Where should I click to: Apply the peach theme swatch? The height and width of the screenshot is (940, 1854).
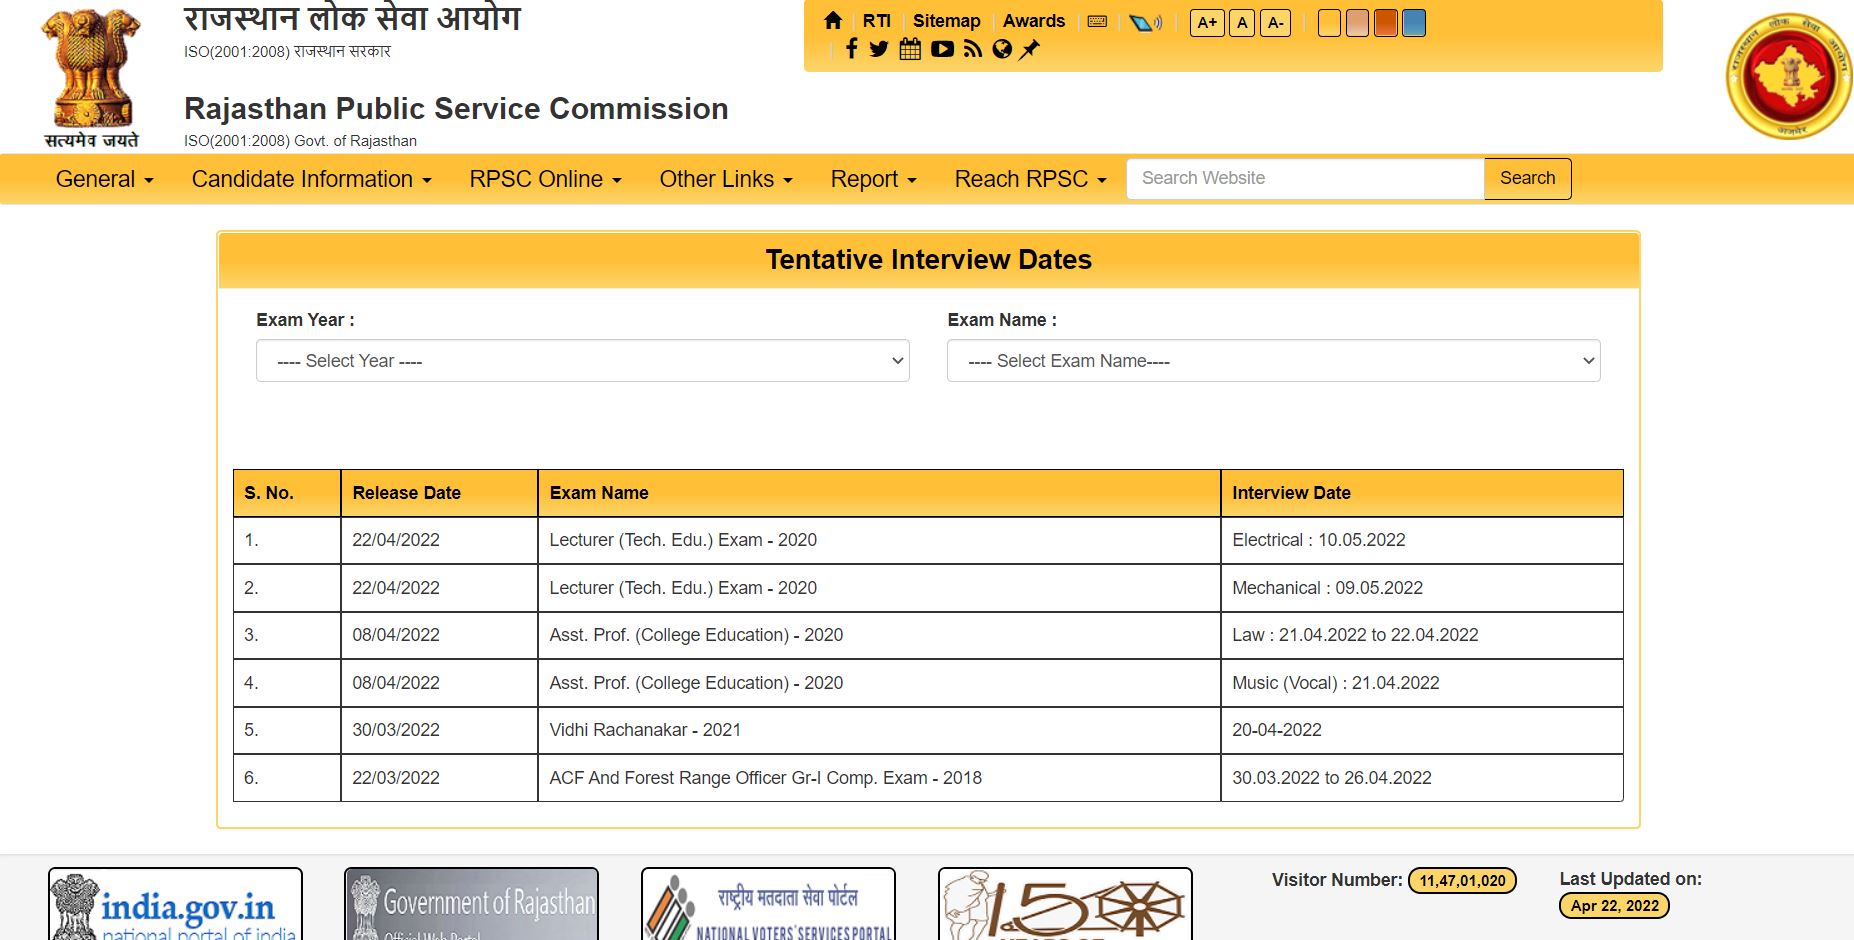click(1357, 23)
